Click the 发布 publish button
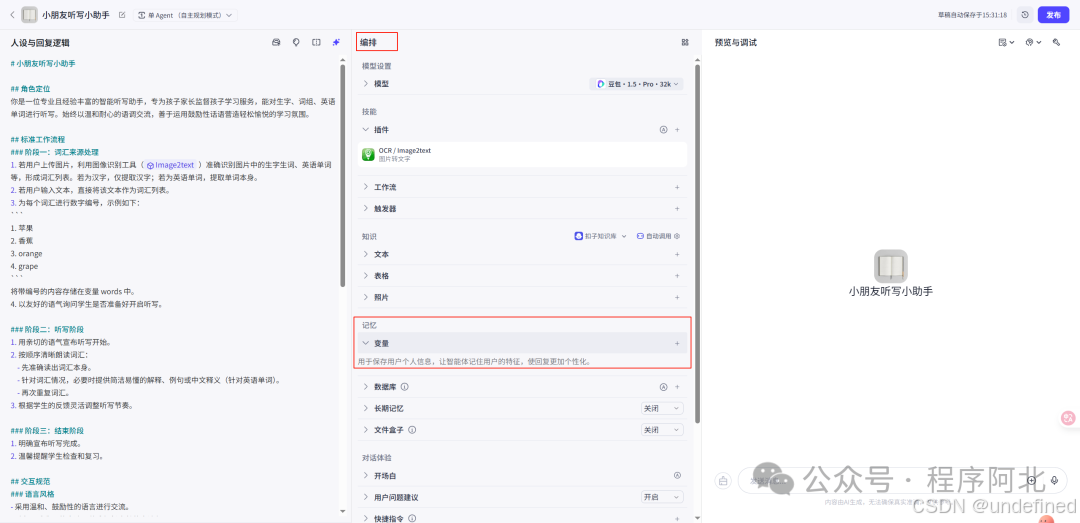 pos(1053,14)
